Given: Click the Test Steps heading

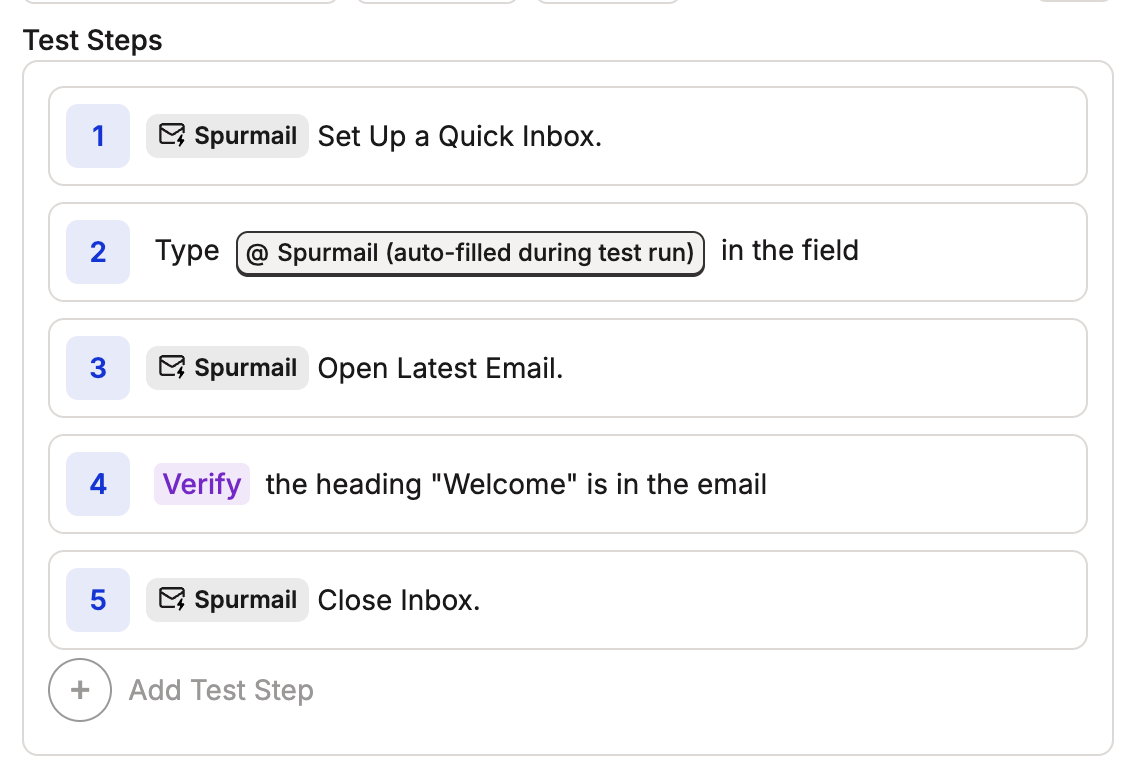Looking at the screenshot, I should click(x=91, y=40).
